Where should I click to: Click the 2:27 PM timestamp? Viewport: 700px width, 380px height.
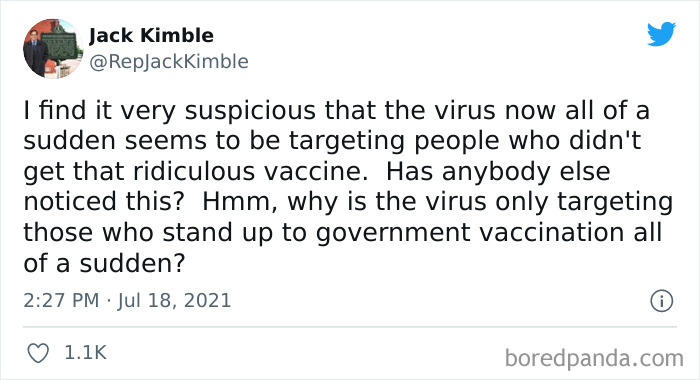coord(61,300)
